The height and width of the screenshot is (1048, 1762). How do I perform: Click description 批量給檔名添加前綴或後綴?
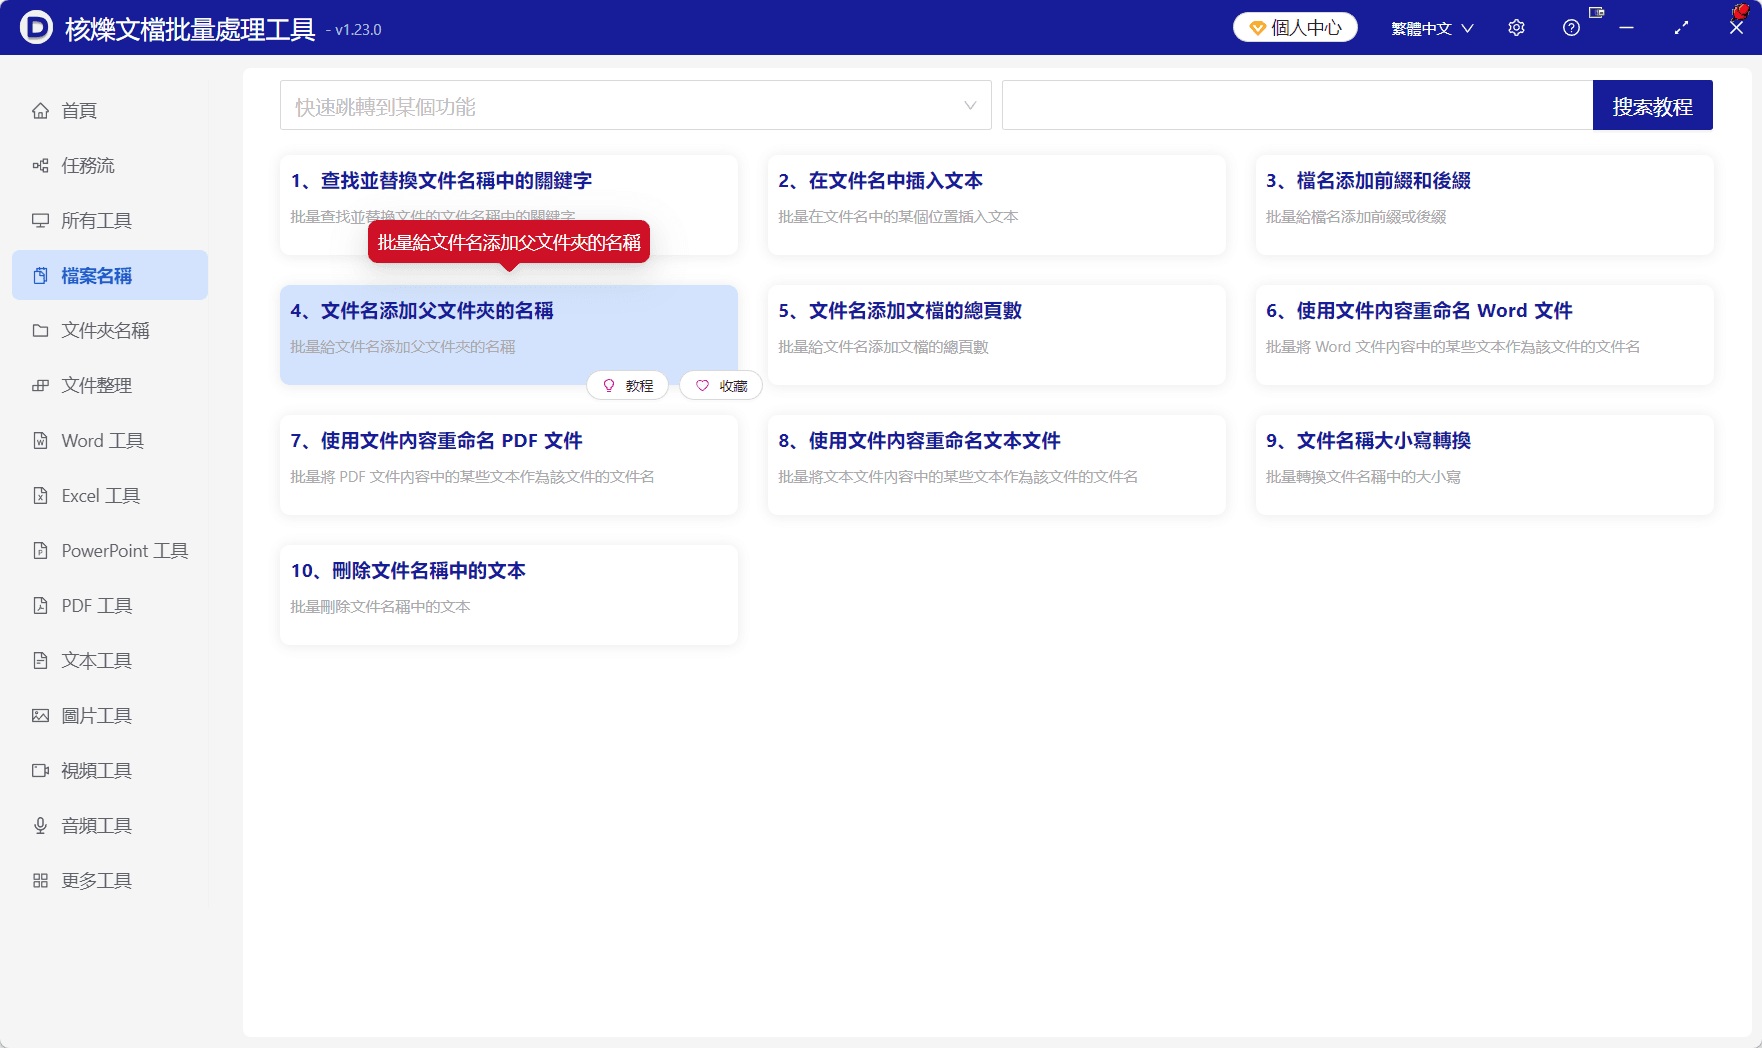tap(1356, 217)
